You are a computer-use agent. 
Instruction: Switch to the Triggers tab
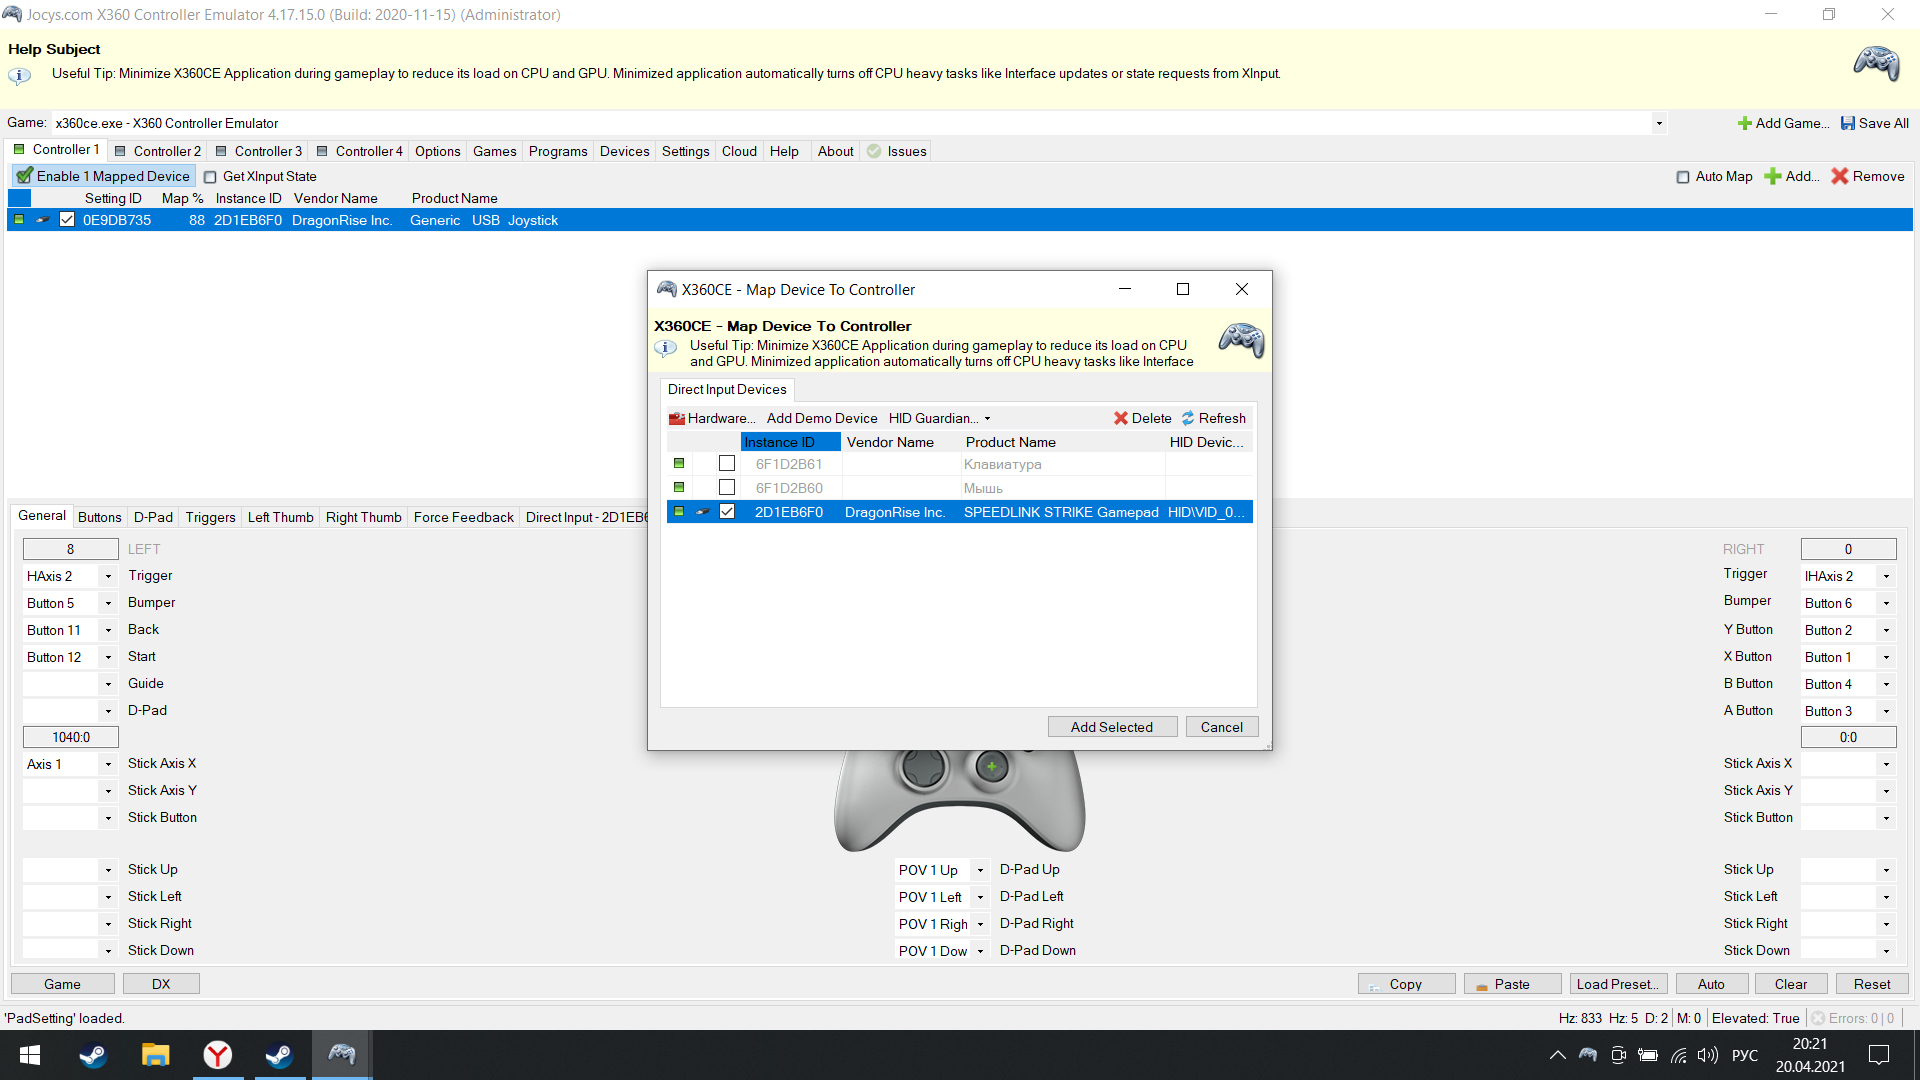point(210,517)
